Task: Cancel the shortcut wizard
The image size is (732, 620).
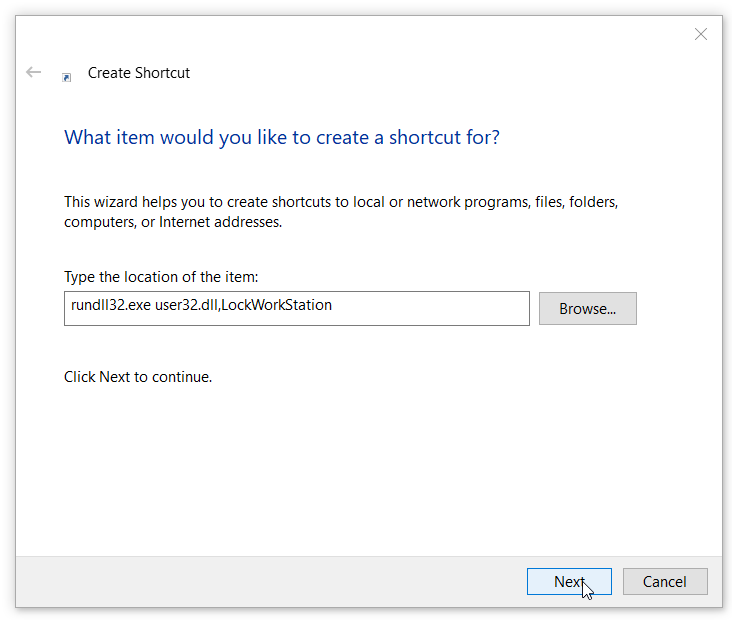Action: 665,581
